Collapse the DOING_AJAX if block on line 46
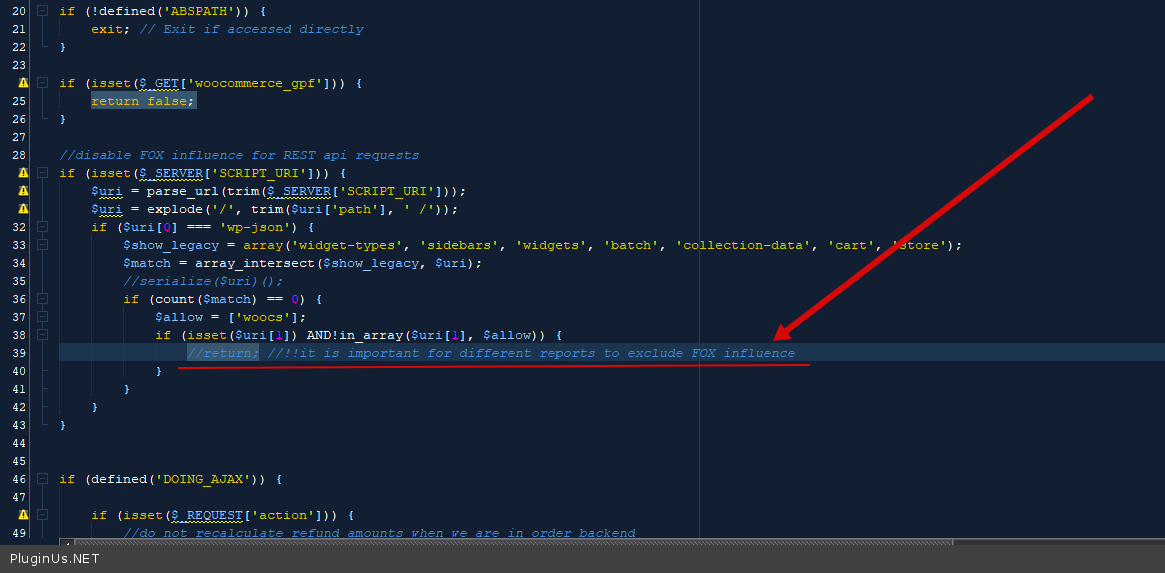The width and height of the screenshot is (1165, 573). (x=42, y=479)
